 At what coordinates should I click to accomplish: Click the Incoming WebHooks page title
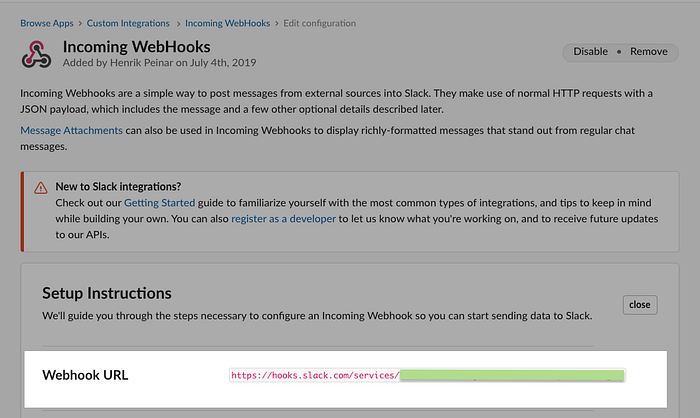pyautogui.click(x=137, y=47)
